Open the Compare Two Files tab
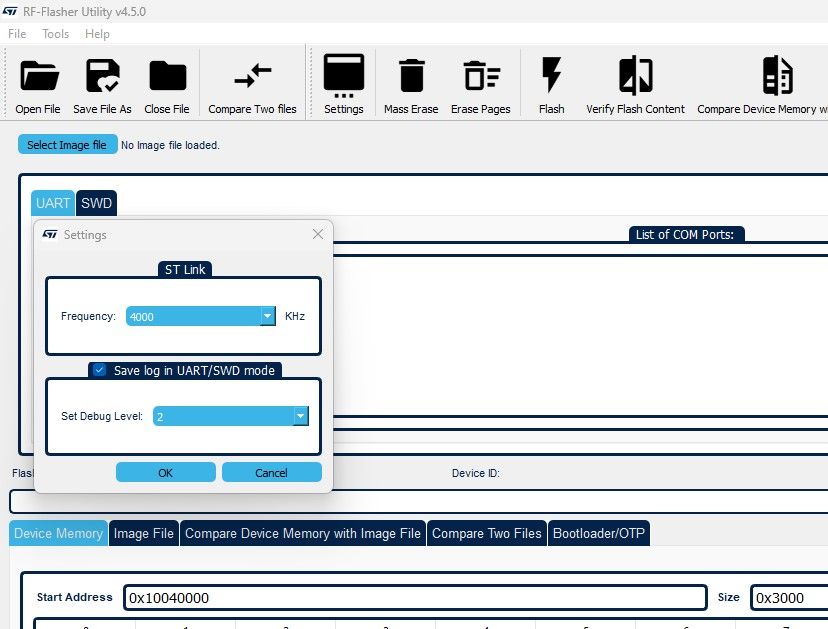Viewport: 828px width, 629px height. click(x=486, y=533)
